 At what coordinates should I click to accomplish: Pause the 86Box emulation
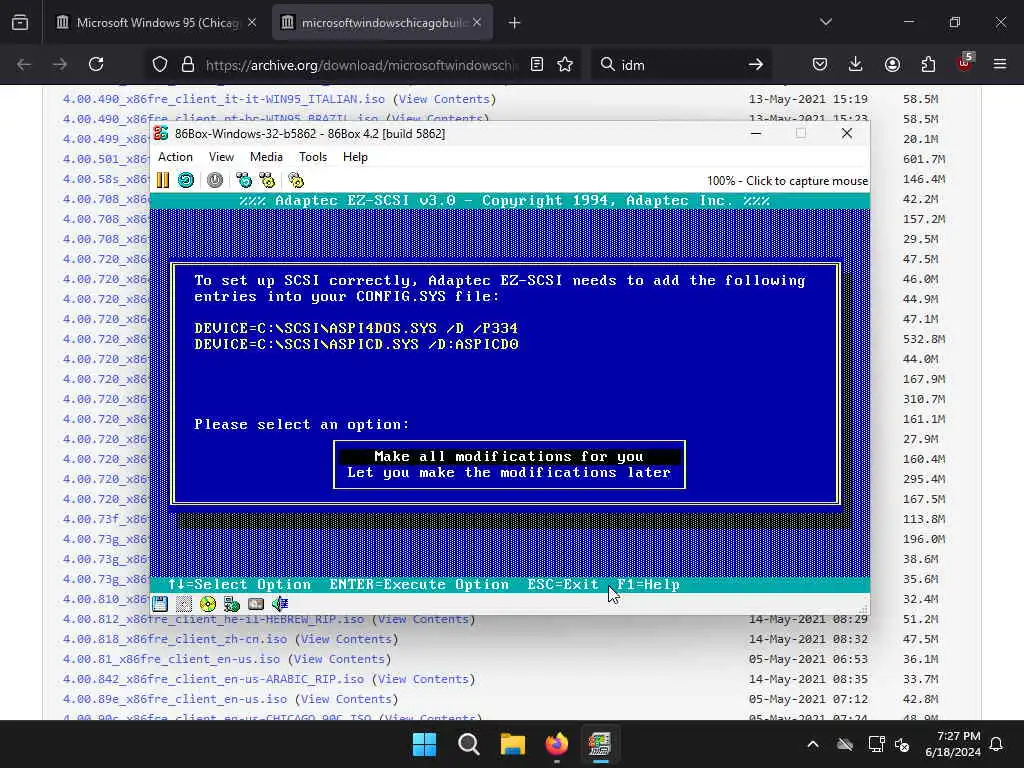click(x=163, y=180)
